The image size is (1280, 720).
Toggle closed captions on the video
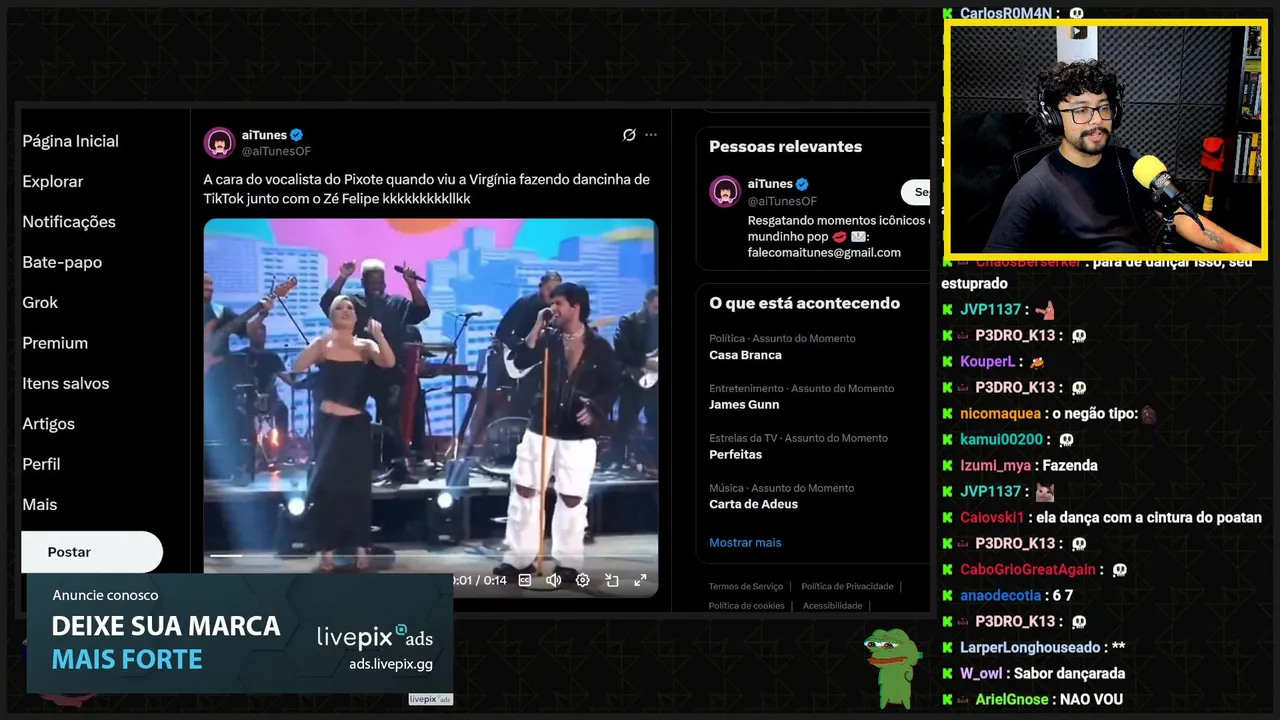[525, 580]
